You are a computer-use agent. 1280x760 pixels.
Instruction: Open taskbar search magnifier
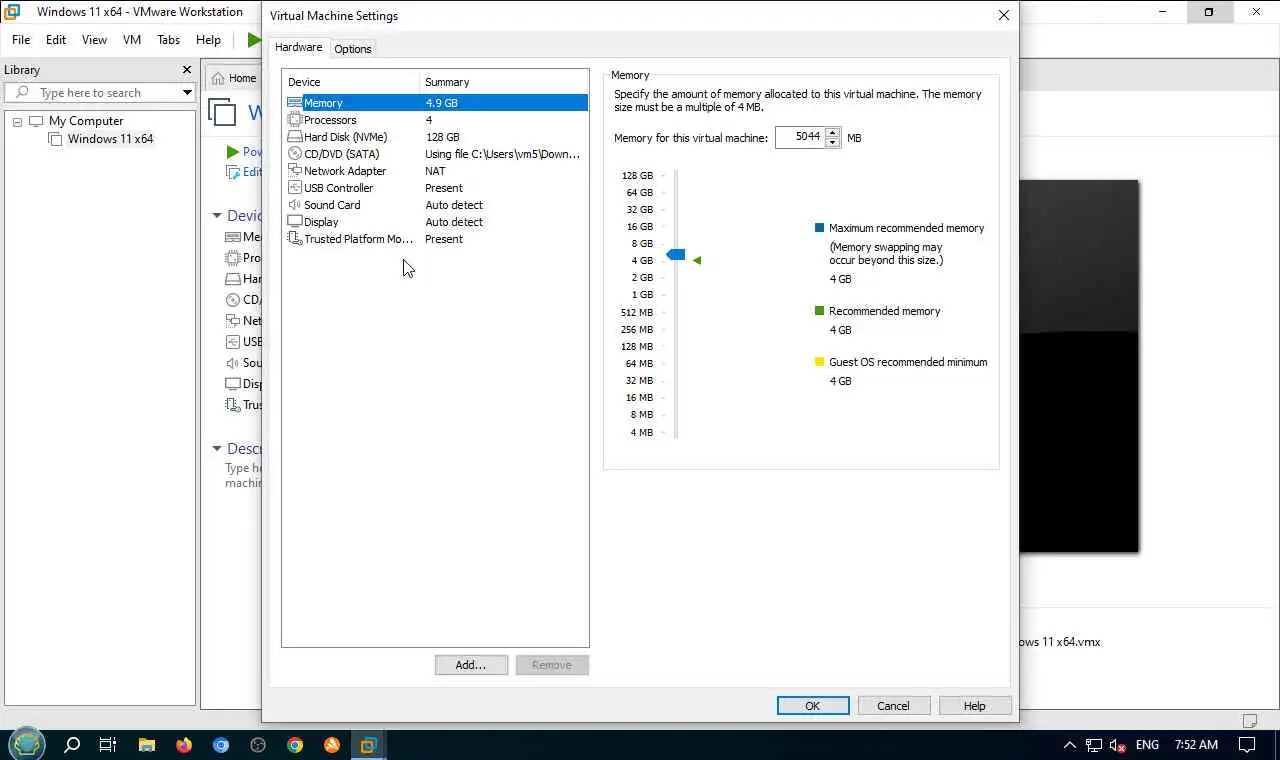pyautogui.click(x=72, y=745)
